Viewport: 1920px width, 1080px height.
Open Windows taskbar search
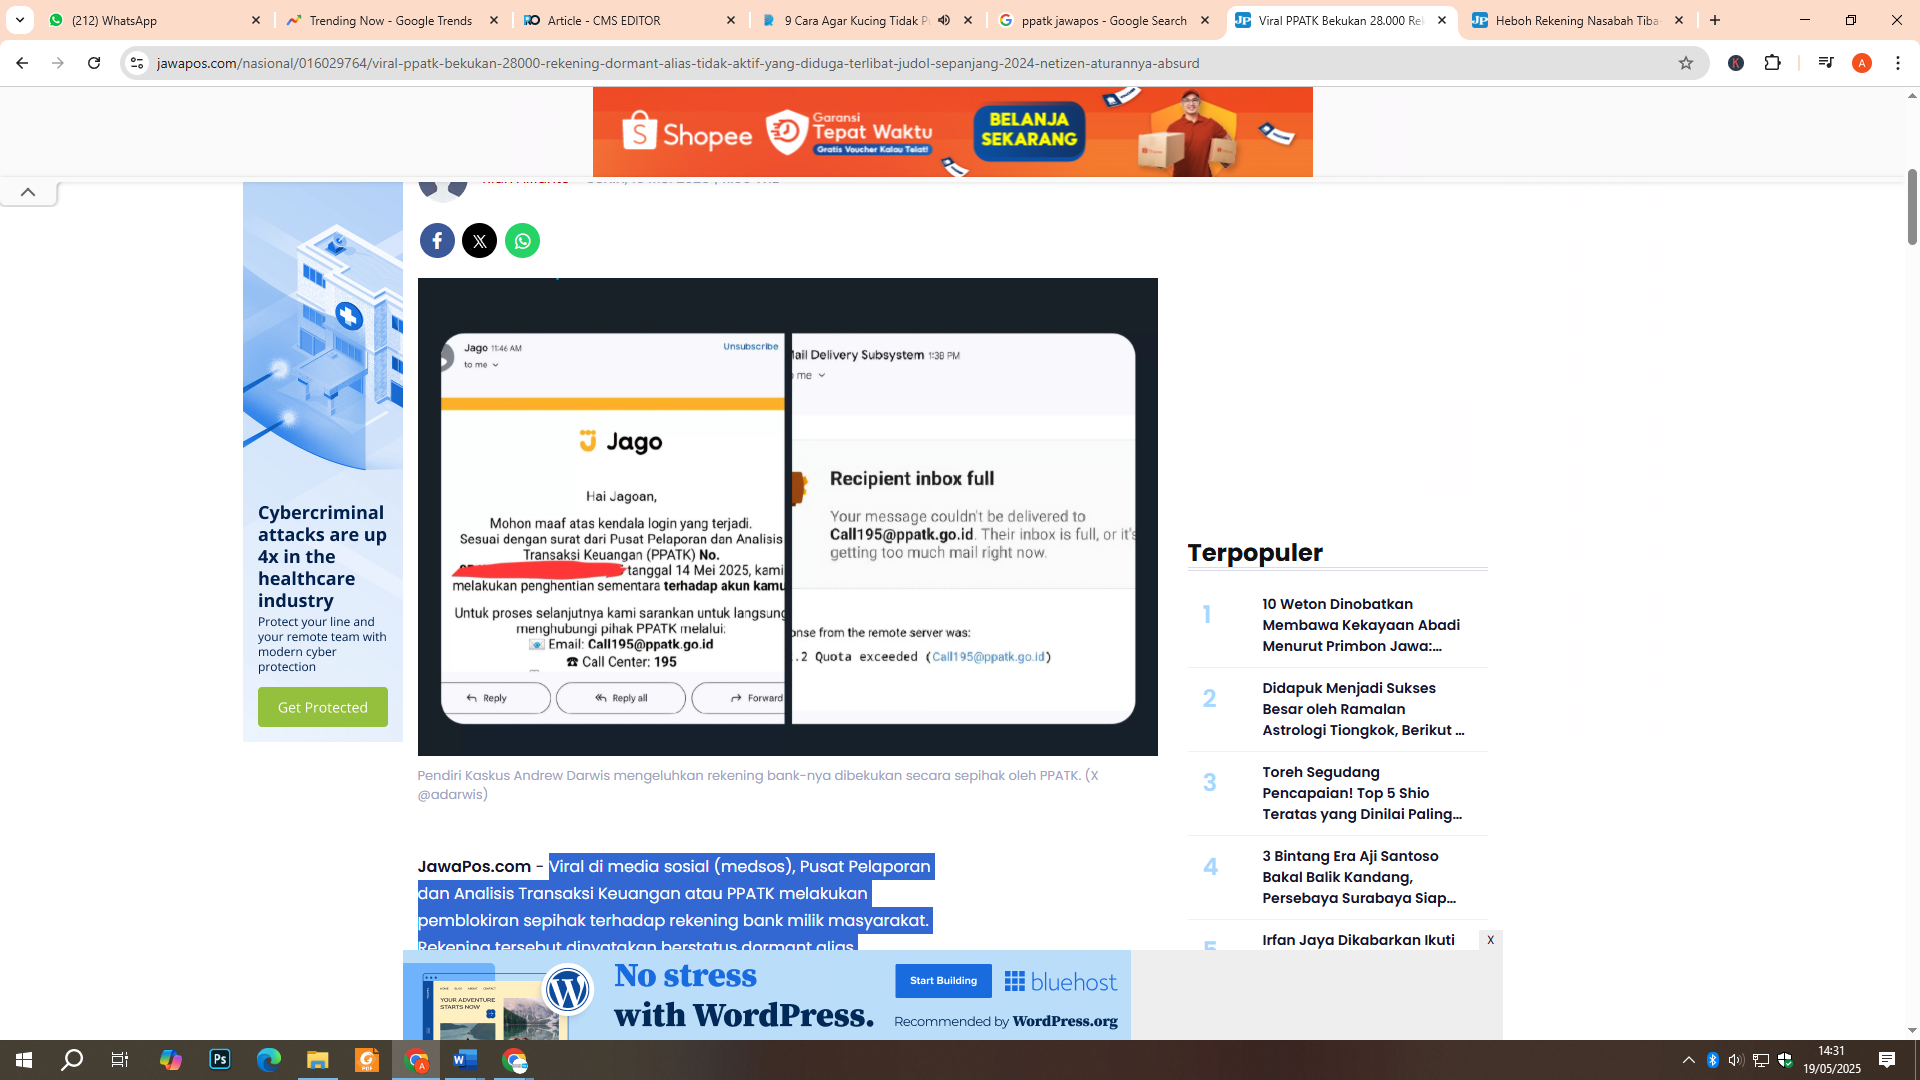pyautogui.click(x=72, y=1060)
